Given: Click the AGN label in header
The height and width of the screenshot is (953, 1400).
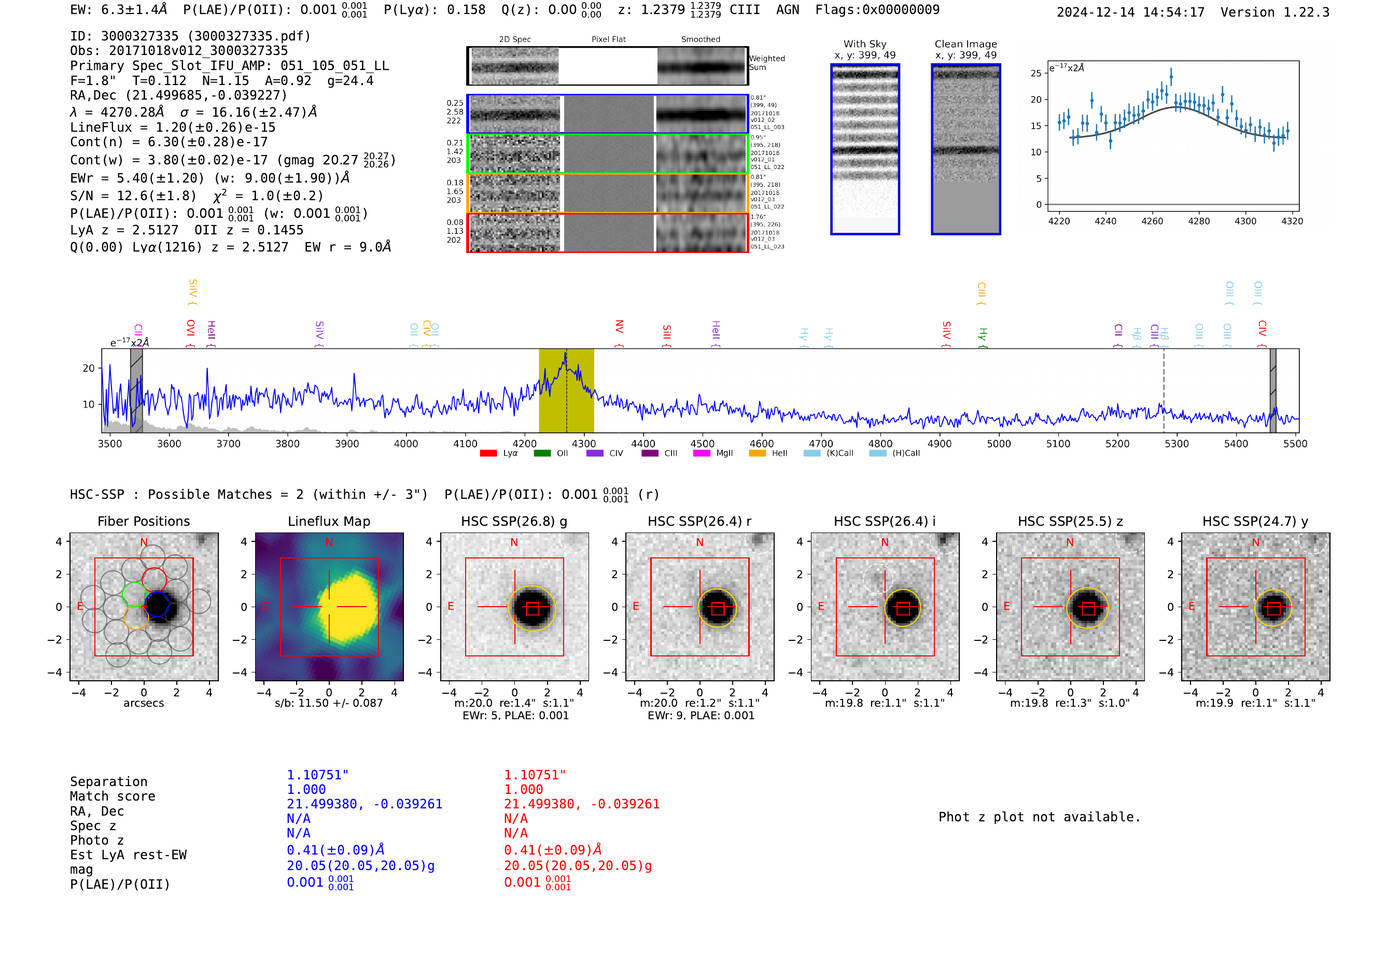Looking at the screenshot, I should [788, 10].
